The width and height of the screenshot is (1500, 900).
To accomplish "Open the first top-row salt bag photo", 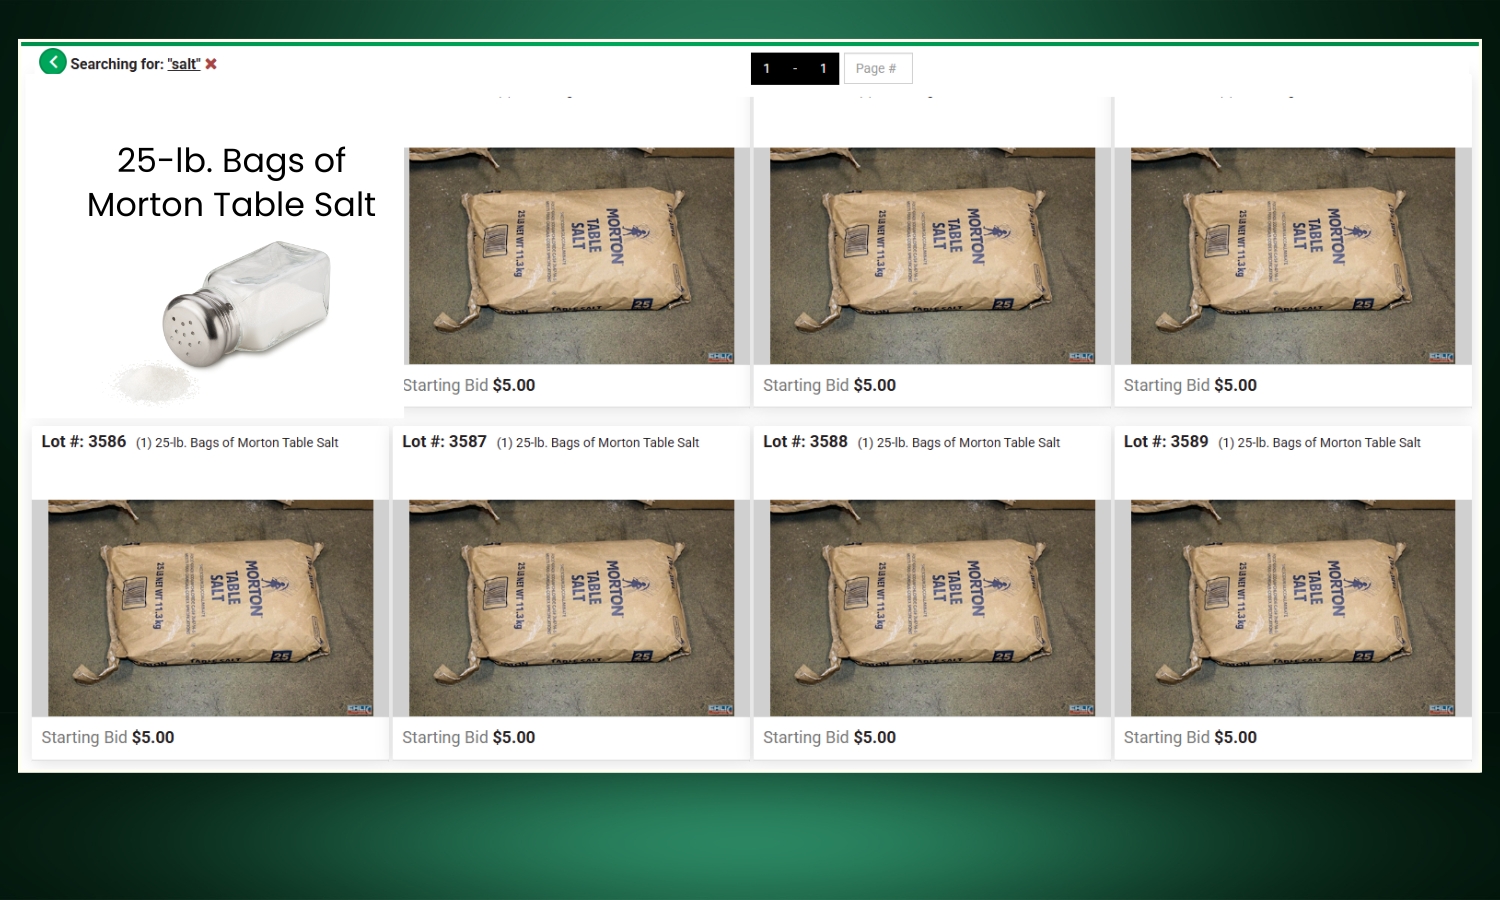I will pos(571,256).
